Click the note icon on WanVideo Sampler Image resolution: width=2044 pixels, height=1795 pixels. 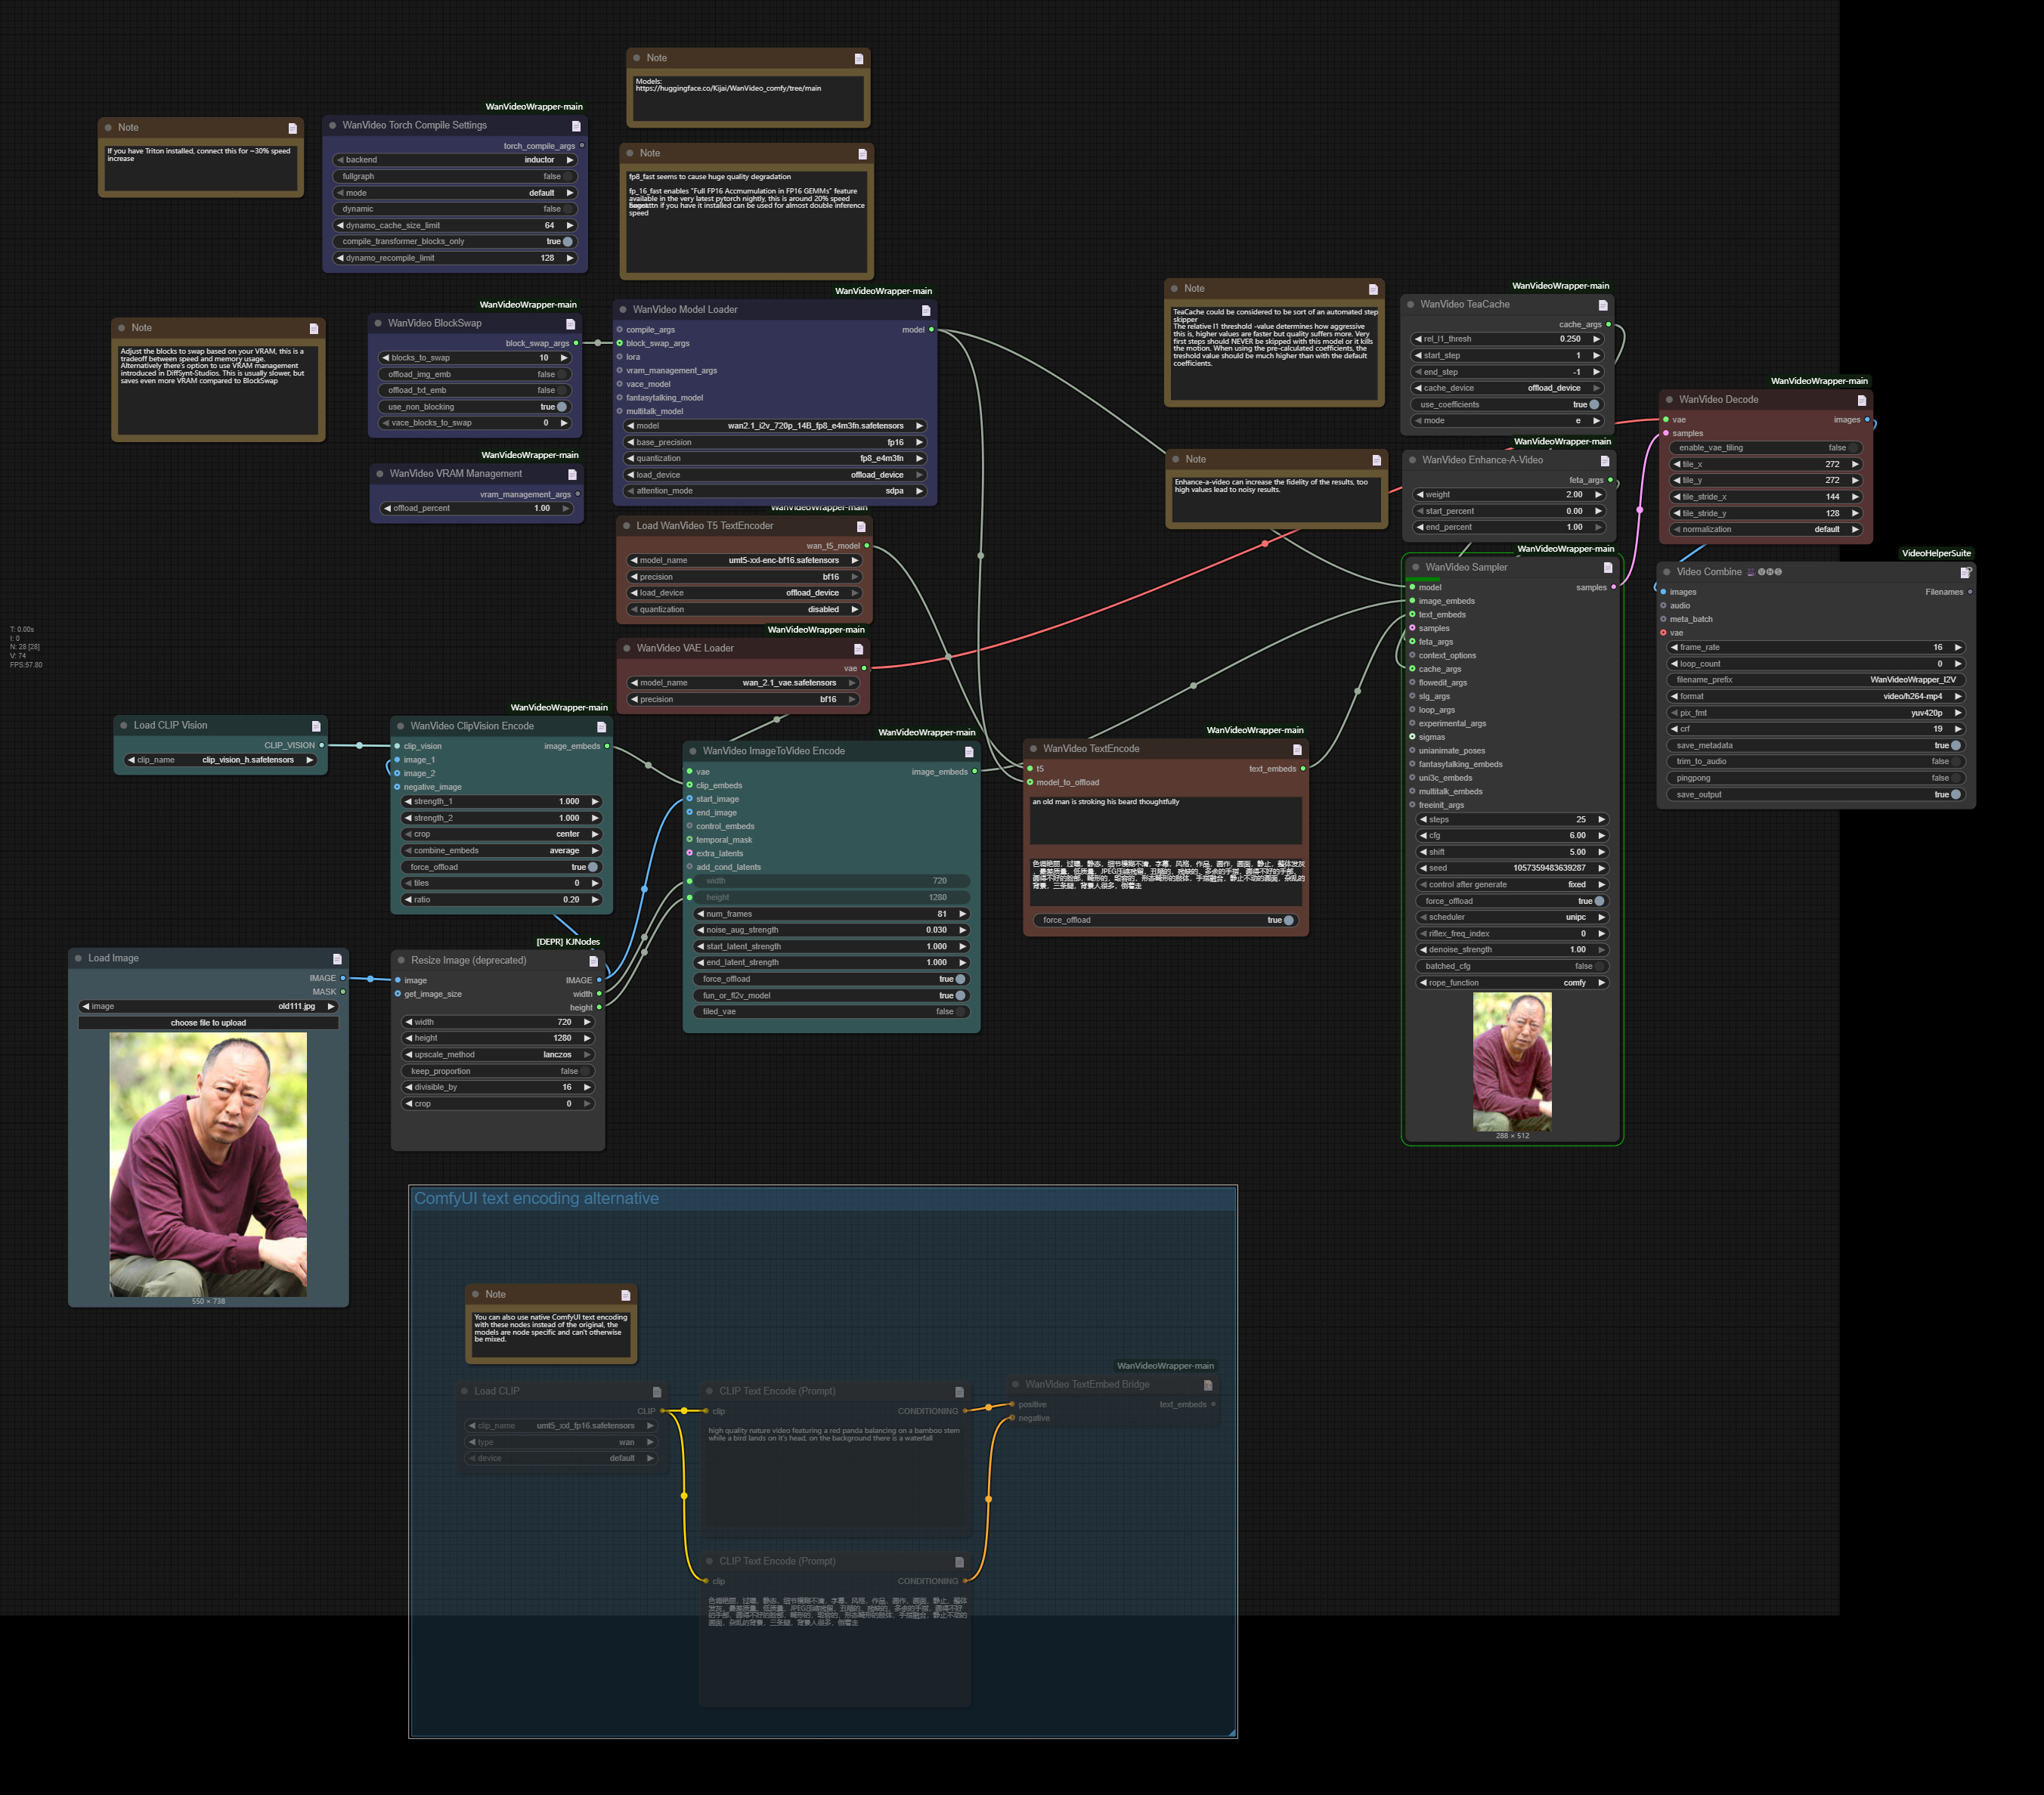1608,567
